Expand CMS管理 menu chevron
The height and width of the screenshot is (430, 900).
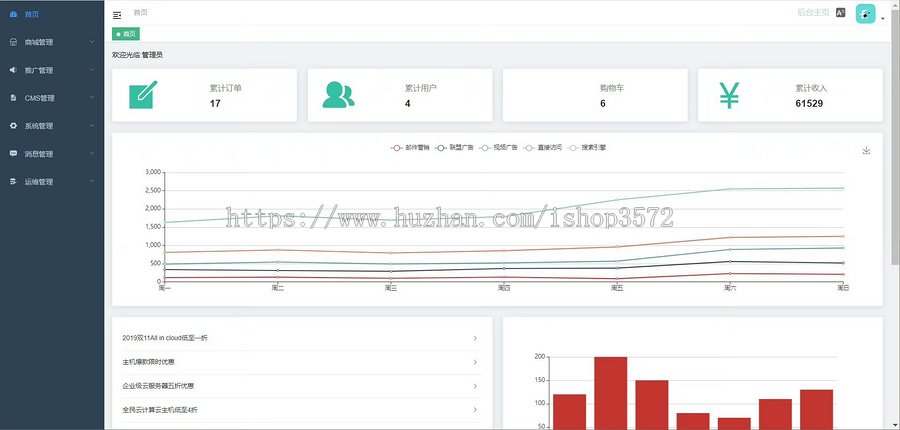[92, 98]
